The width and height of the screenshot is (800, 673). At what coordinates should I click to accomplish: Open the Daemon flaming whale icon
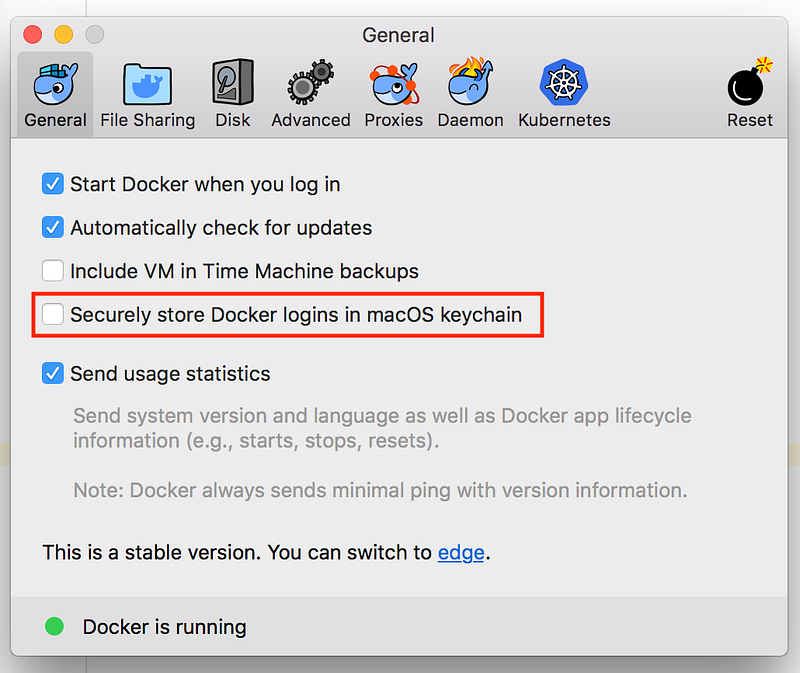(470, 82)
